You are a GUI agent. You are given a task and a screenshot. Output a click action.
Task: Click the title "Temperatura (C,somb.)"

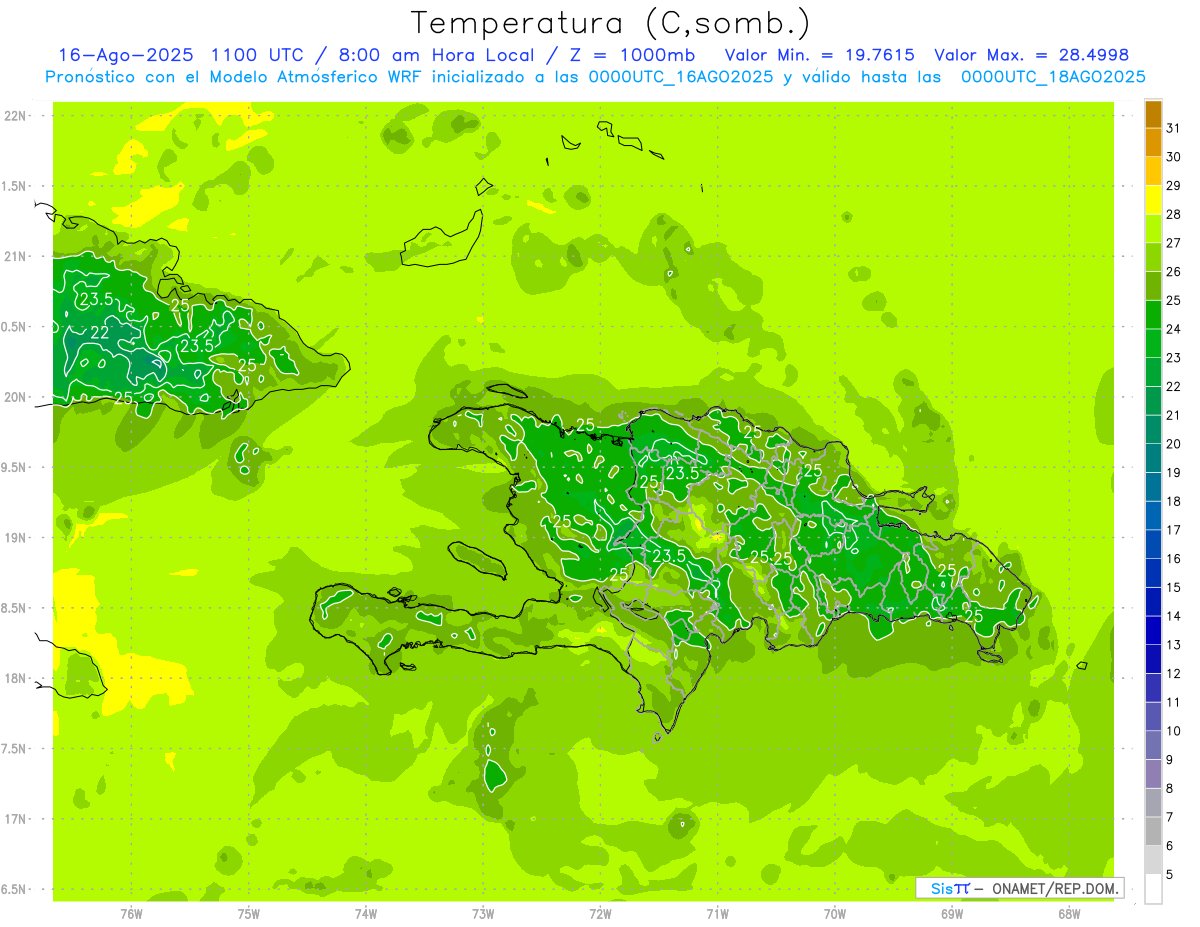click(610, 23)
